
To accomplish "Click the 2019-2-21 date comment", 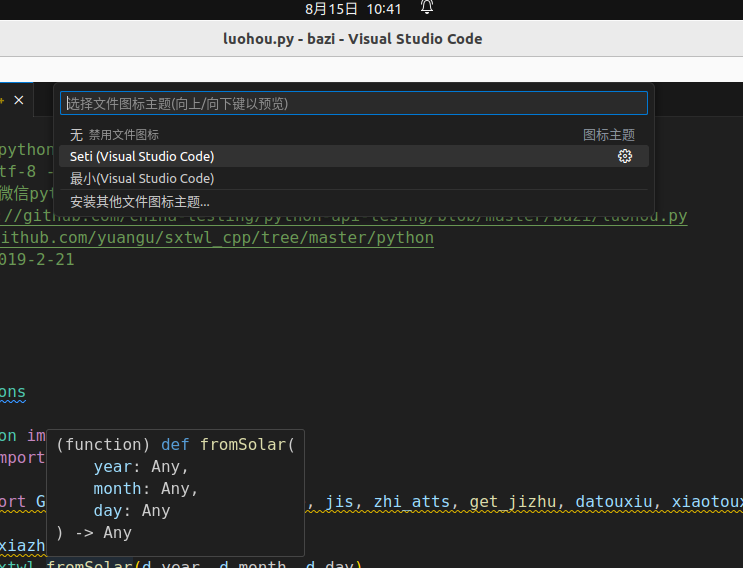I will tap(37, 260).
